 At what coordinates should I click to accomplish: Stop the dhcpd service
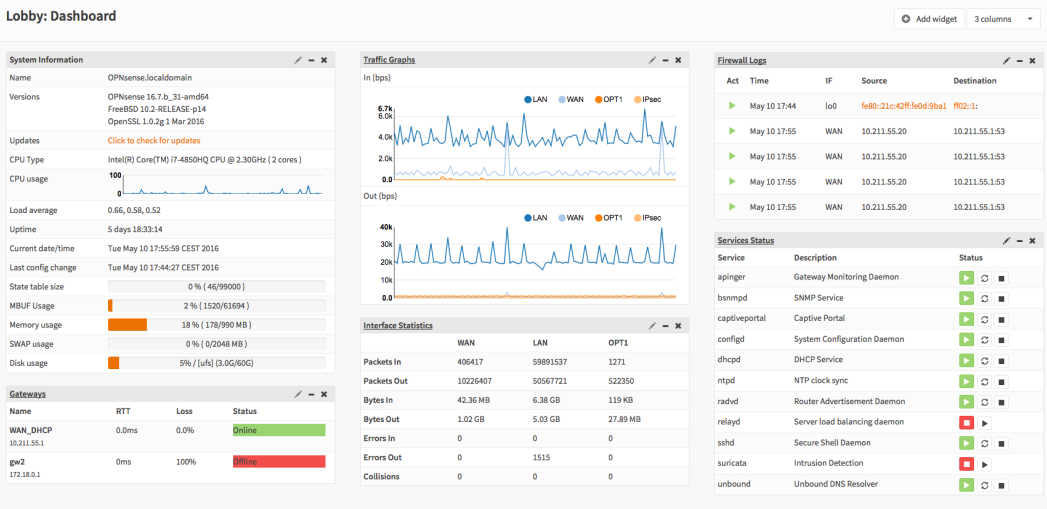(x=1001, y=360)
